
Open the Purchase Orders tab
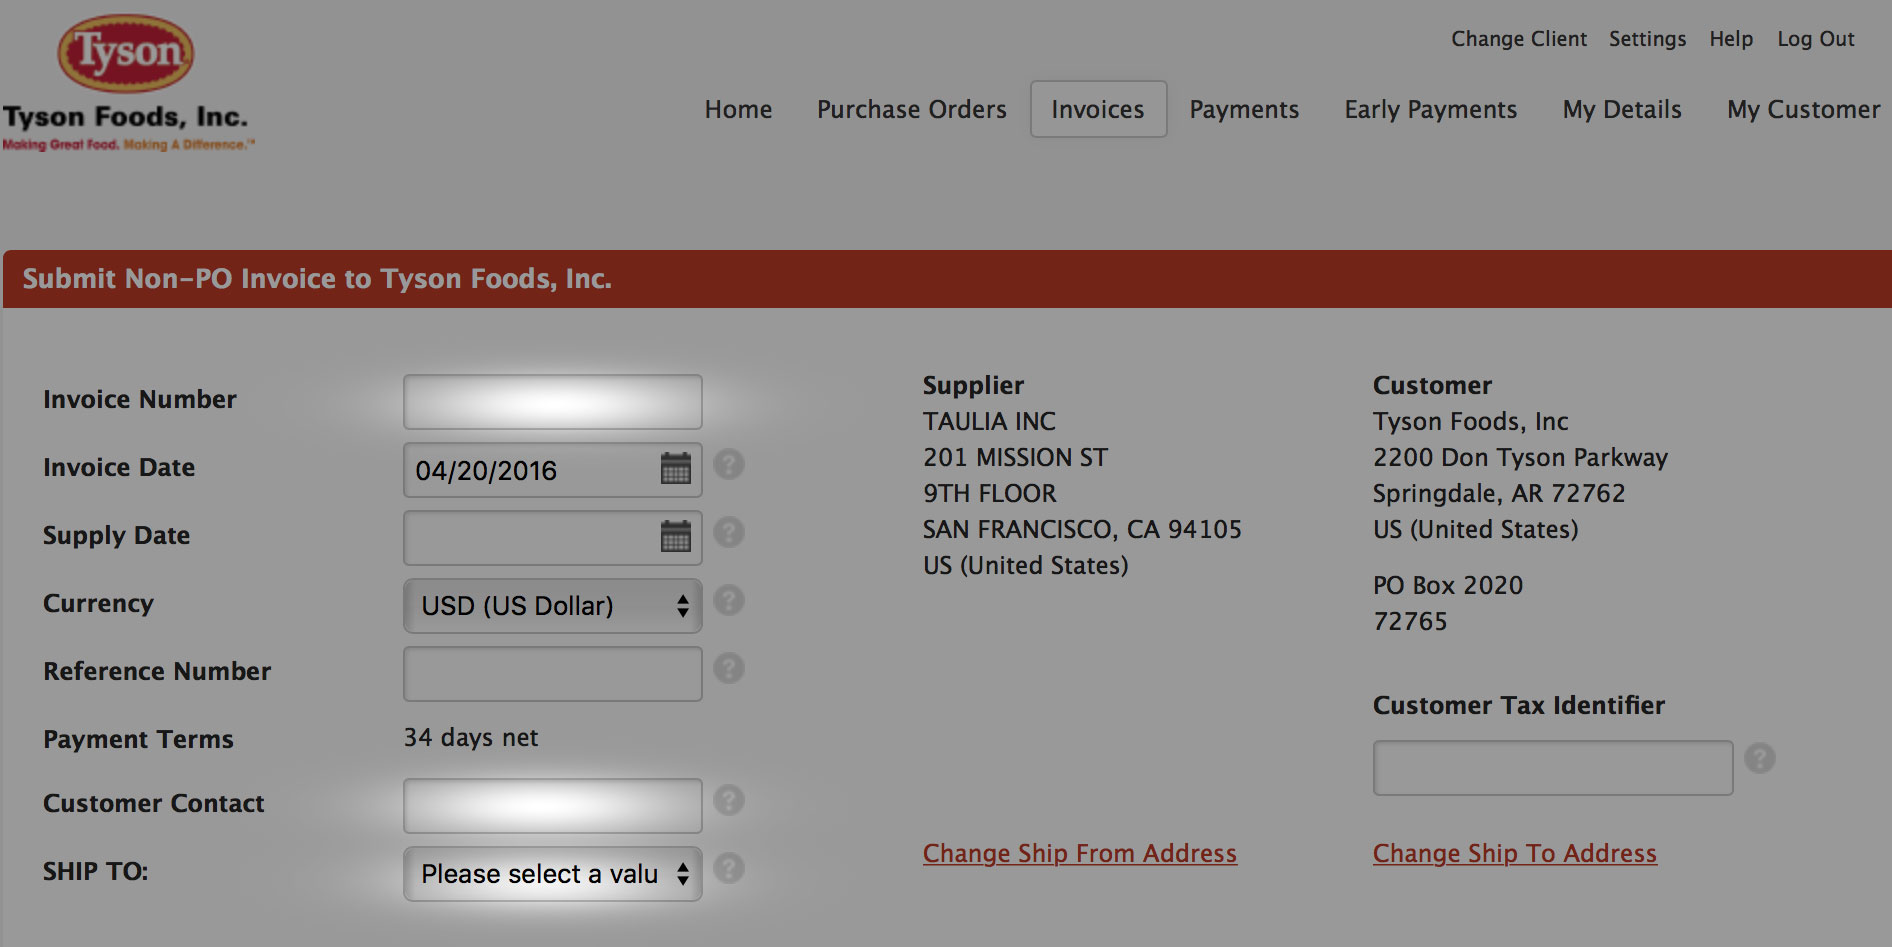[912, 109]
